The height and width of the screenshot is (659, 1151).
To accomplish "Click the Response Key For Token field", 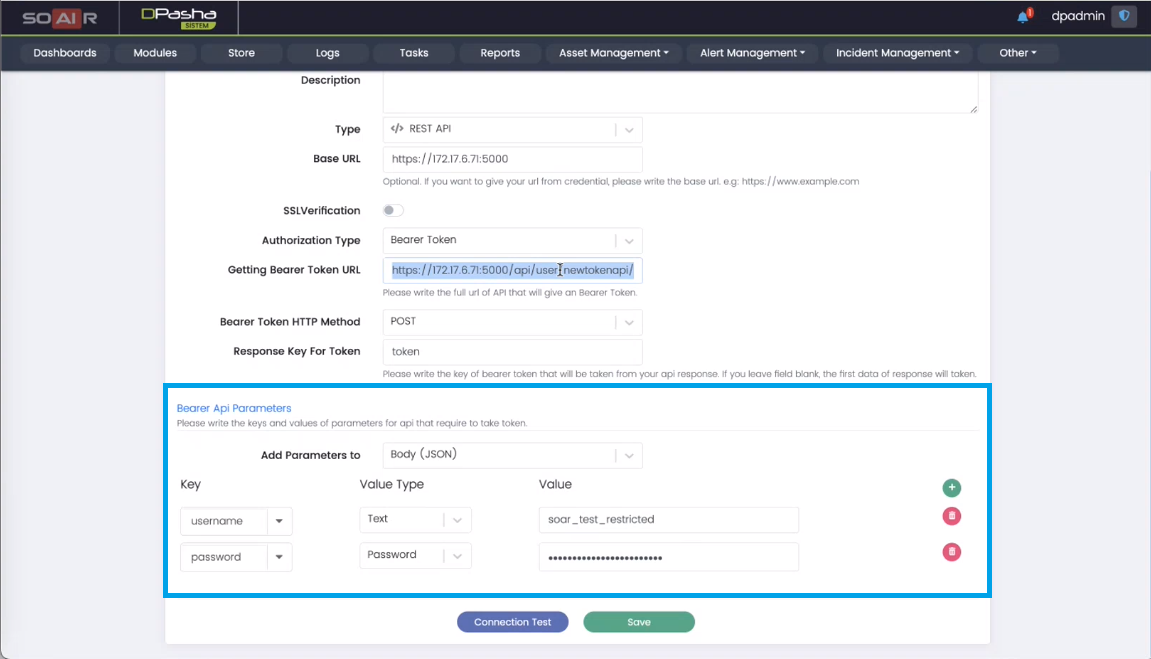I will click(512, 352).
